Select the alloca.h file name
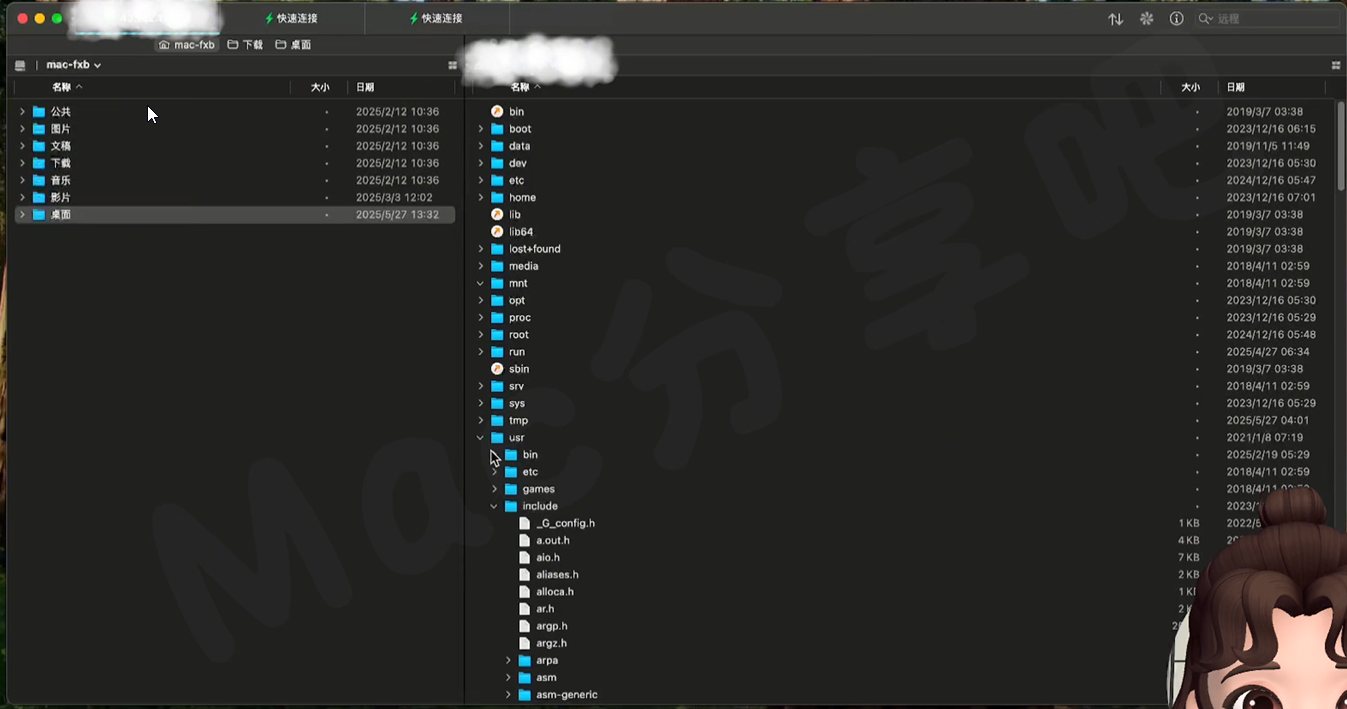Viewport: 1347px width, 709px height. (555, 592)
